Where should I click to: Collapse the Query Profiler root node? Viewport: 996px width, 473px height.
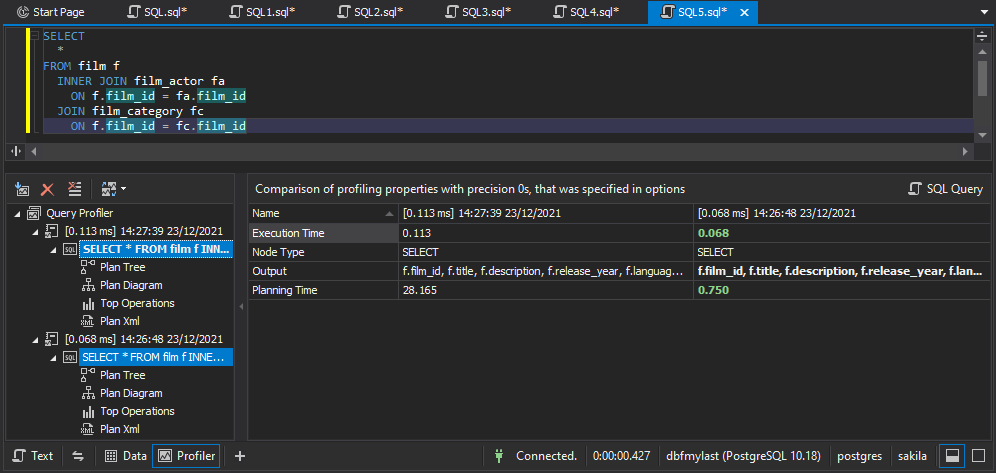17,214
